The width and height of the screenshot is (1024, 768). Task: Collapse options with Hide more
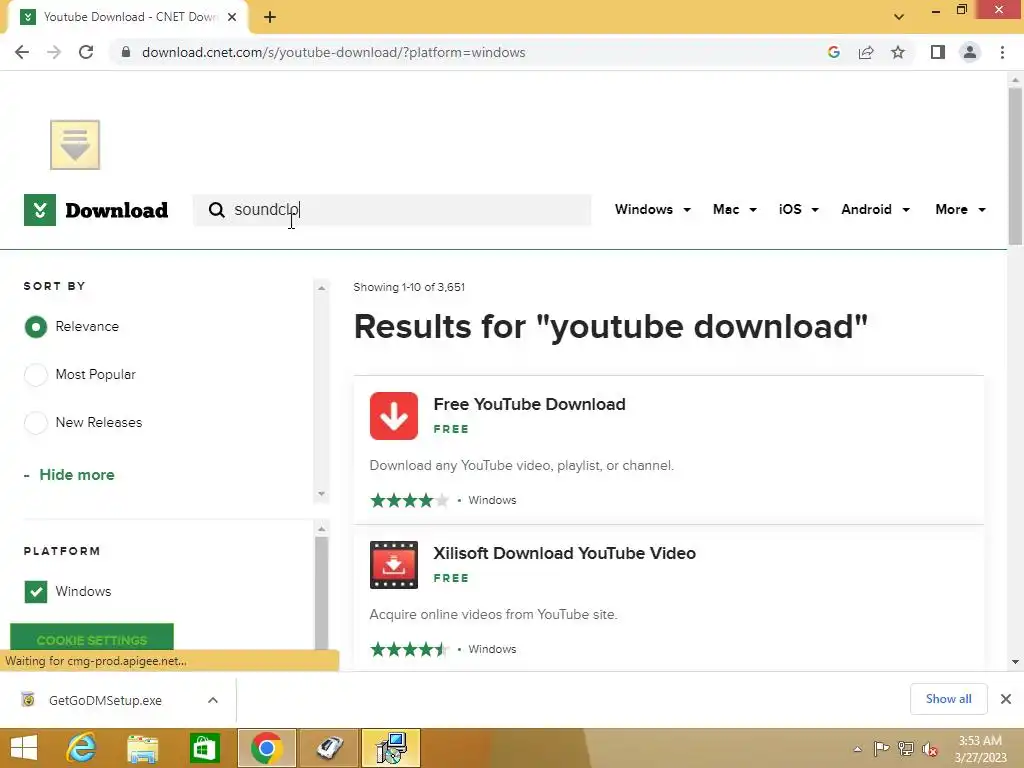76,475
